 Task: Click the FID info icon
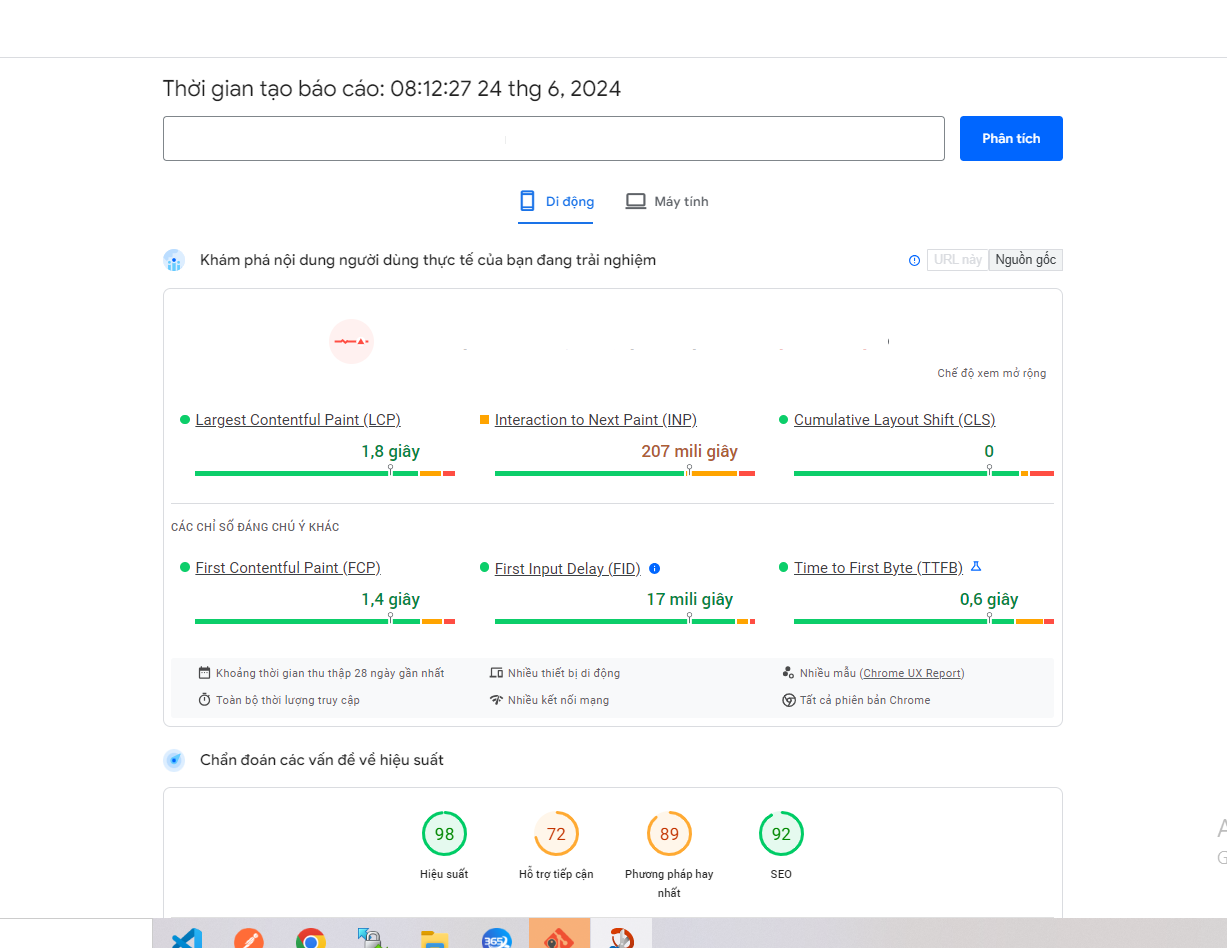point(655,568)
